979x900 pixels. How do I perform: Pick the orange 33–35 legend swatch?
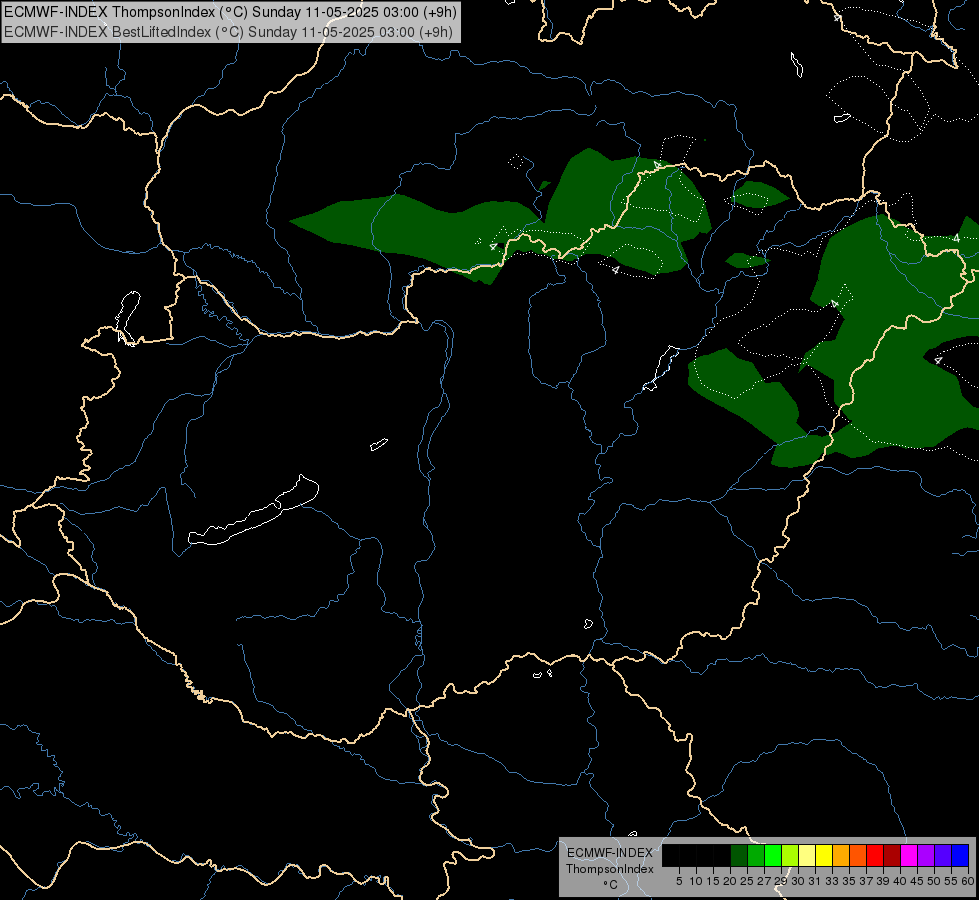tap(841, 856)
